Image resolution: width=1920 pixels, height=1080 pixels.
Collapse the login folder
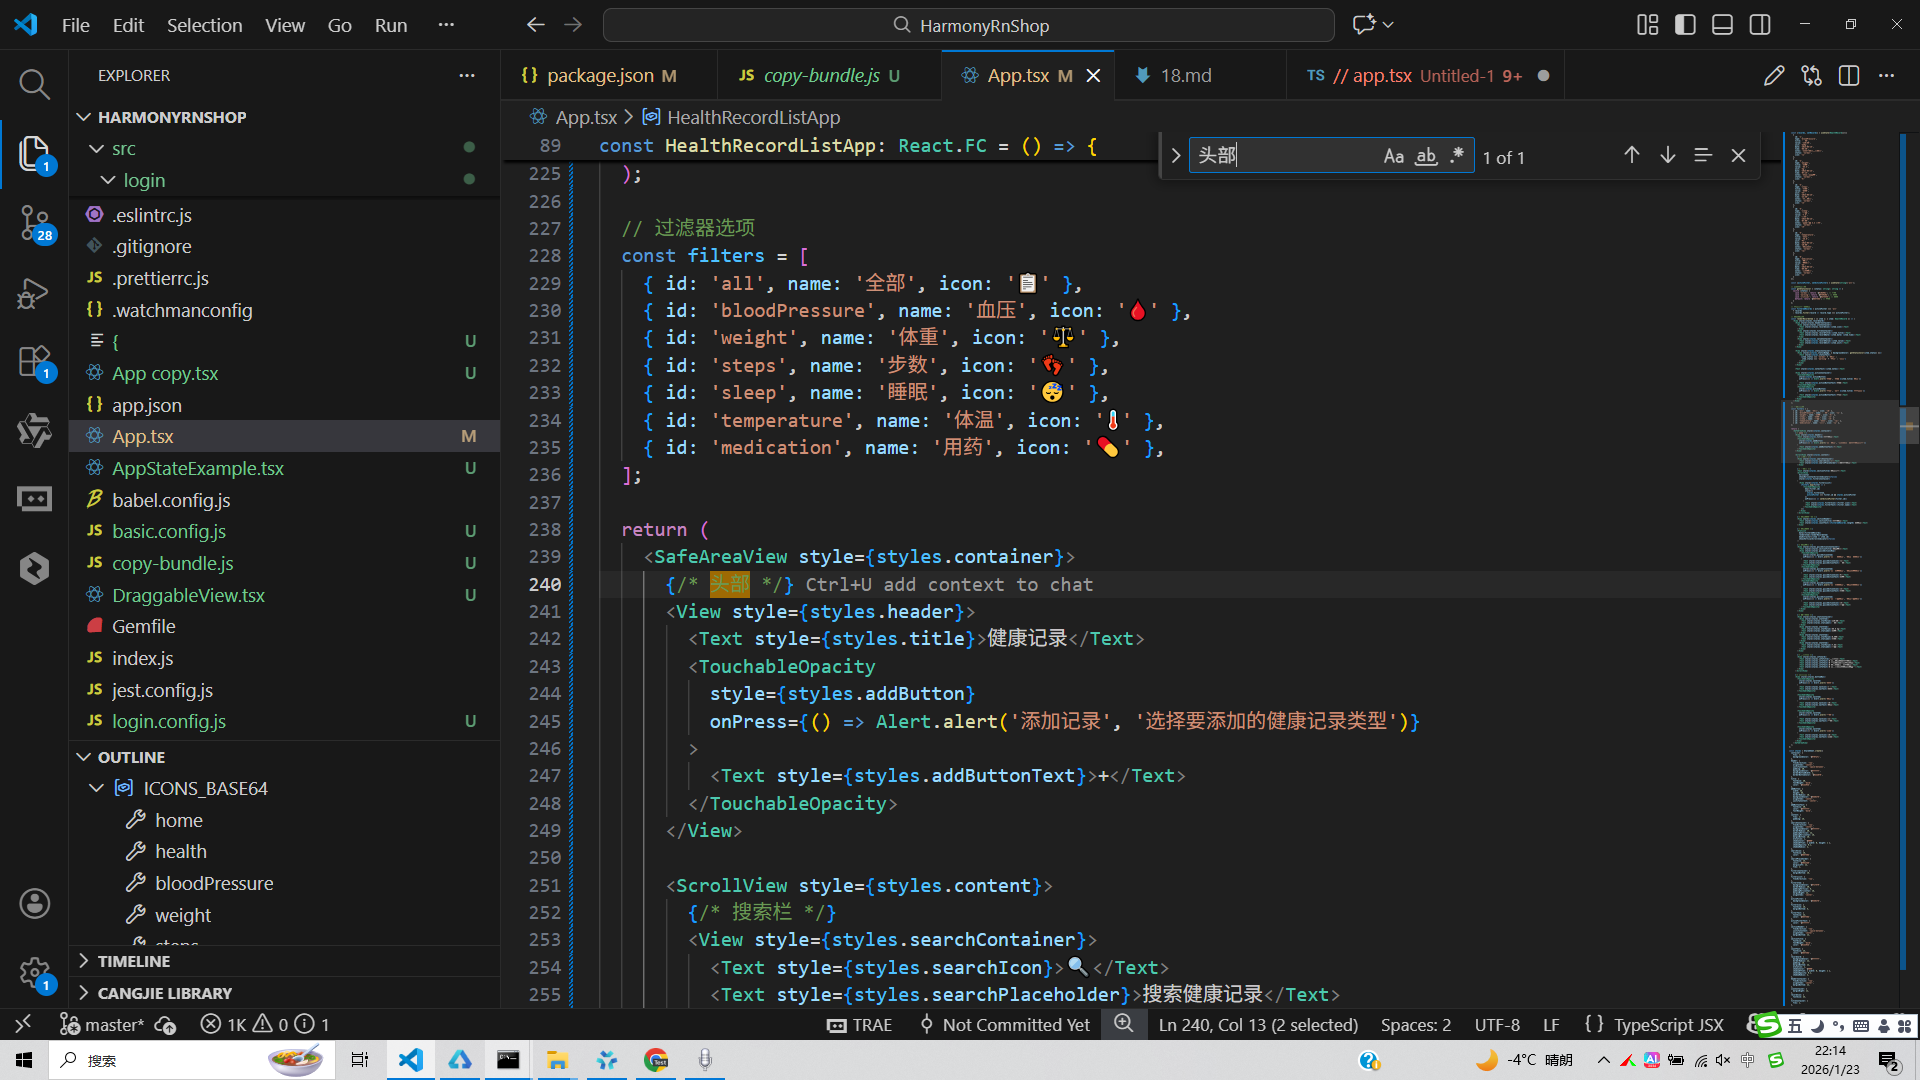coord(109,180)
